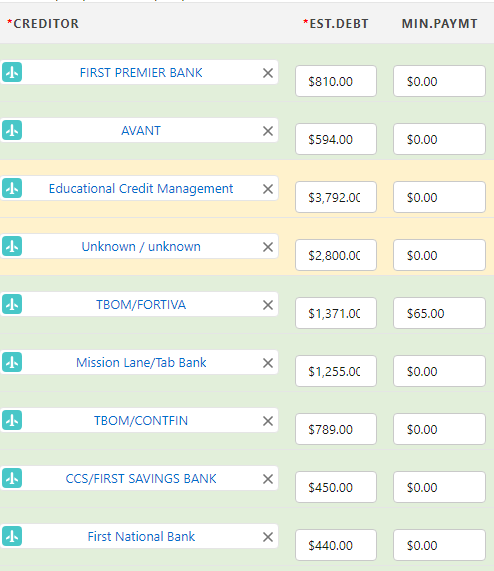Image resolution: width=494 pixels, height=571 pixels.
Task: Open the Mission Lane/Tab Bank creditor field
Action: (141, 362)
